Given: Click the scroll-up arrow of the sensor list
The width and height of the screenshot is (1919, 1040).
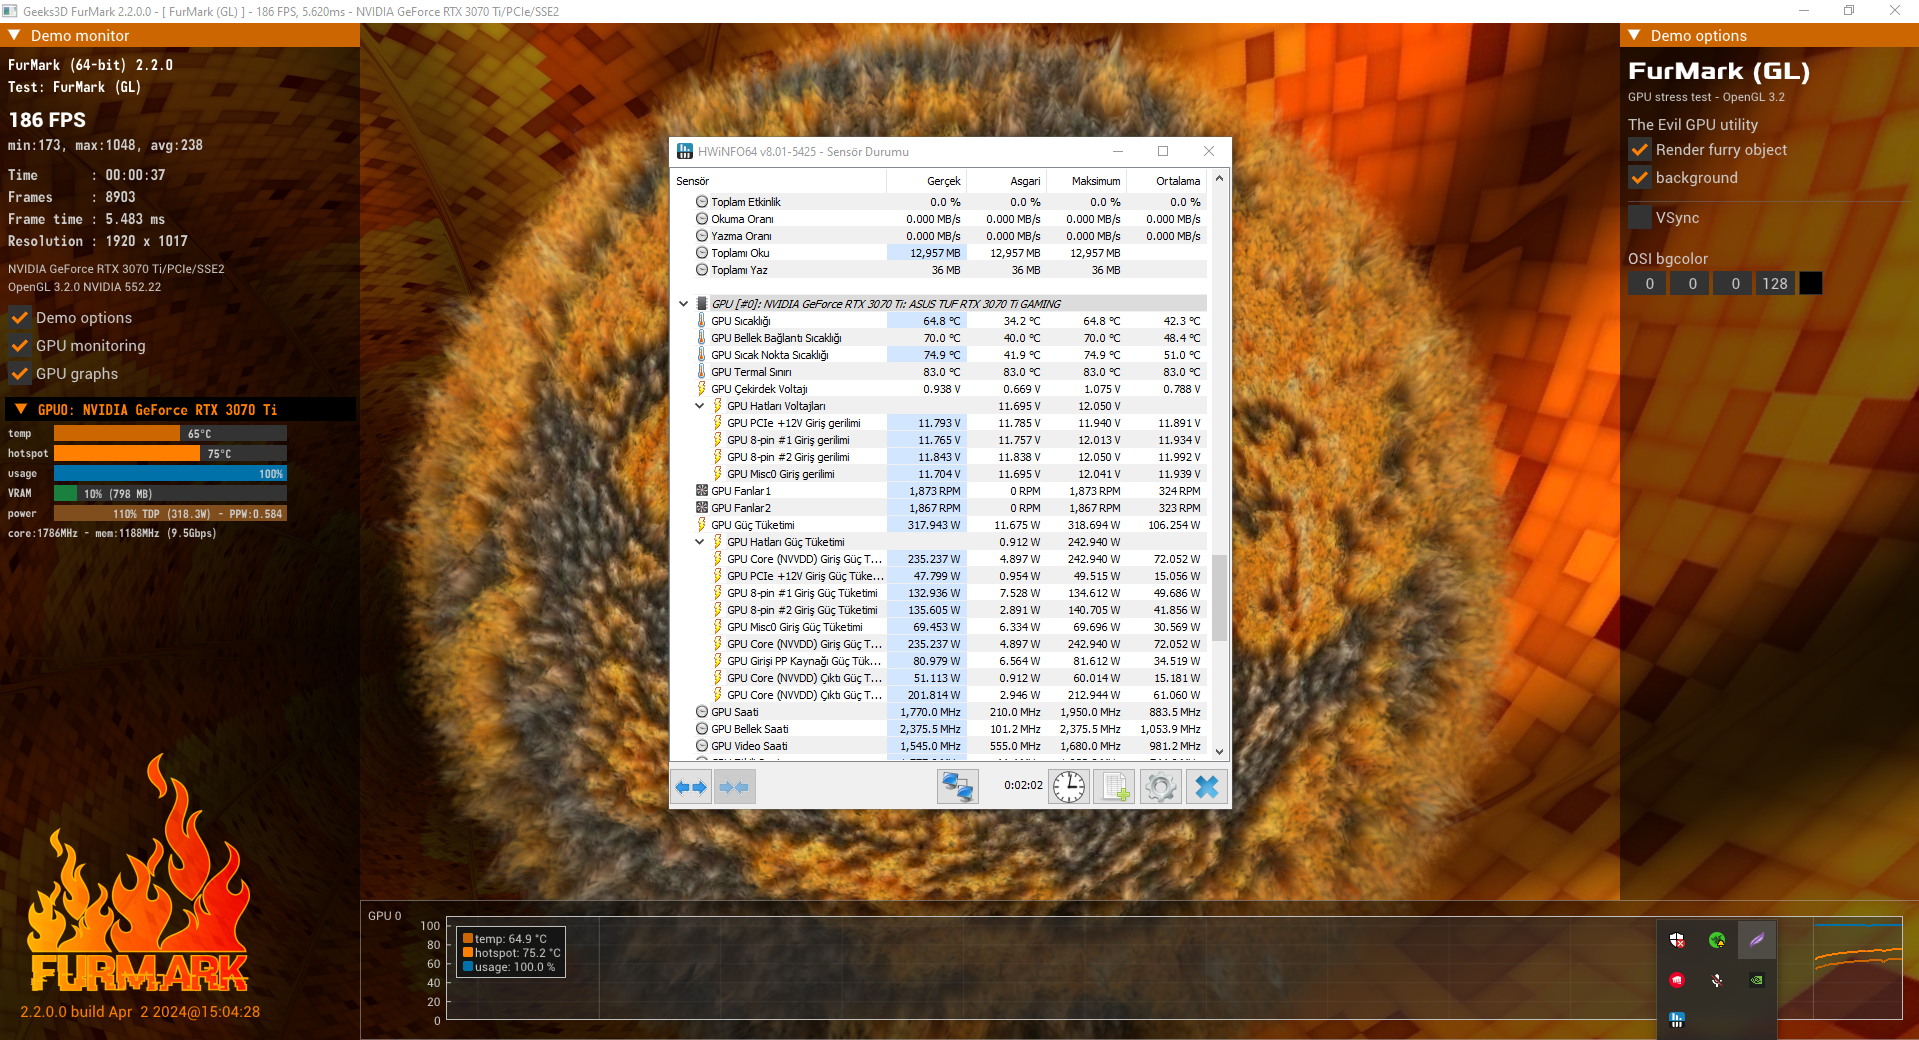Looking at the screenshot, I should (1219, 179).
